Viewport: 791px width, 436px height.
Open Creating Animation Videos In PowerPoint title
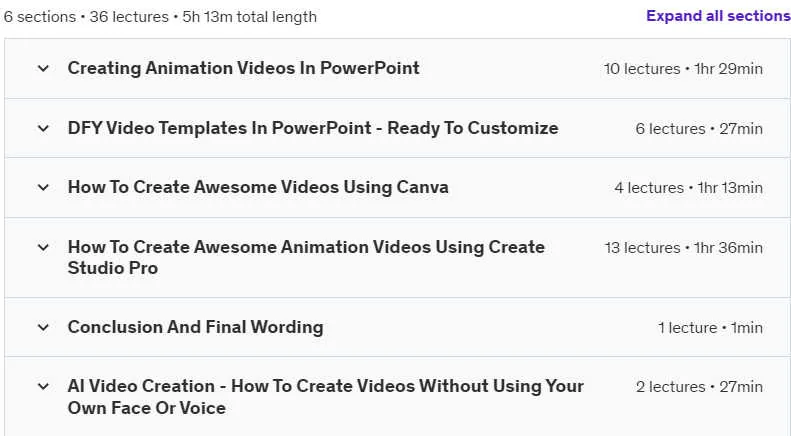click(243, 68)
